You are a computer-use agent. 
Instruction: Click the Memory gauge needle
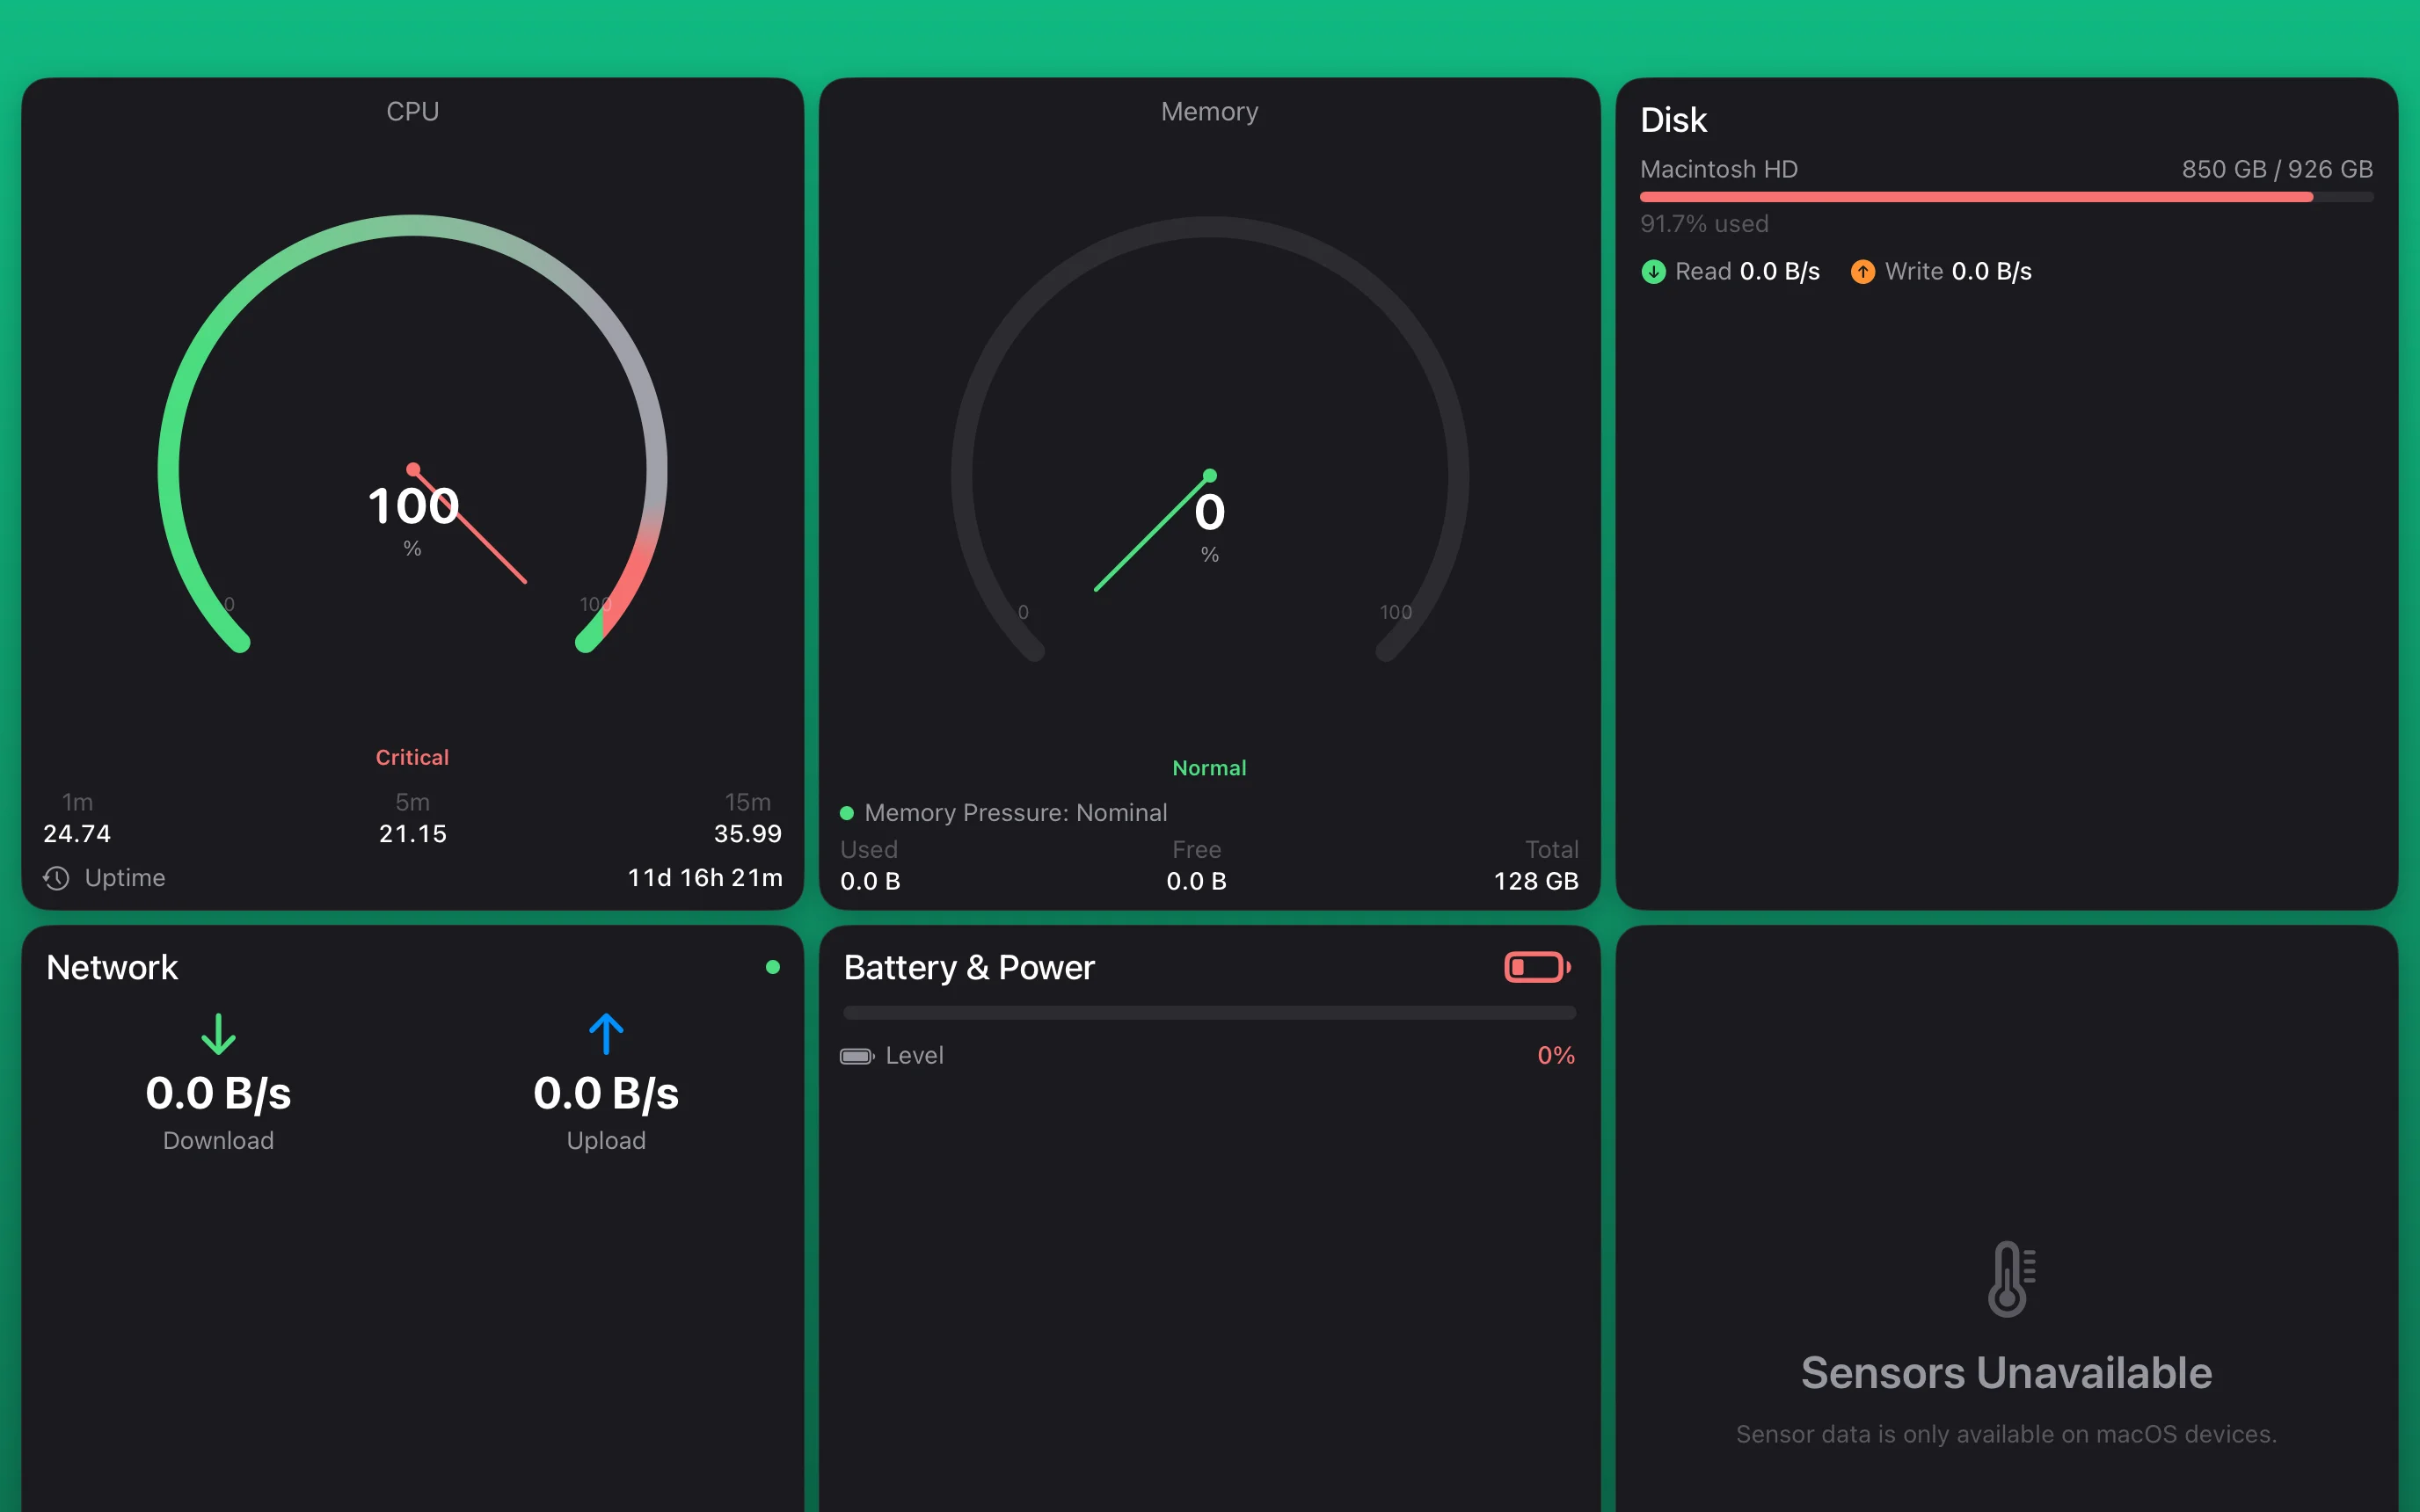click(x=1153, y=532)
